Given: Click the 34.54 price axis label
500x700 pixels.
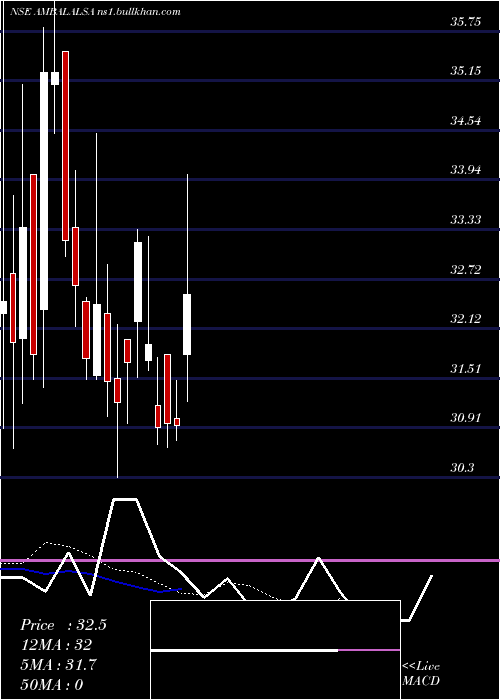Looking at the screenshot, I should (x=466, y=121).
